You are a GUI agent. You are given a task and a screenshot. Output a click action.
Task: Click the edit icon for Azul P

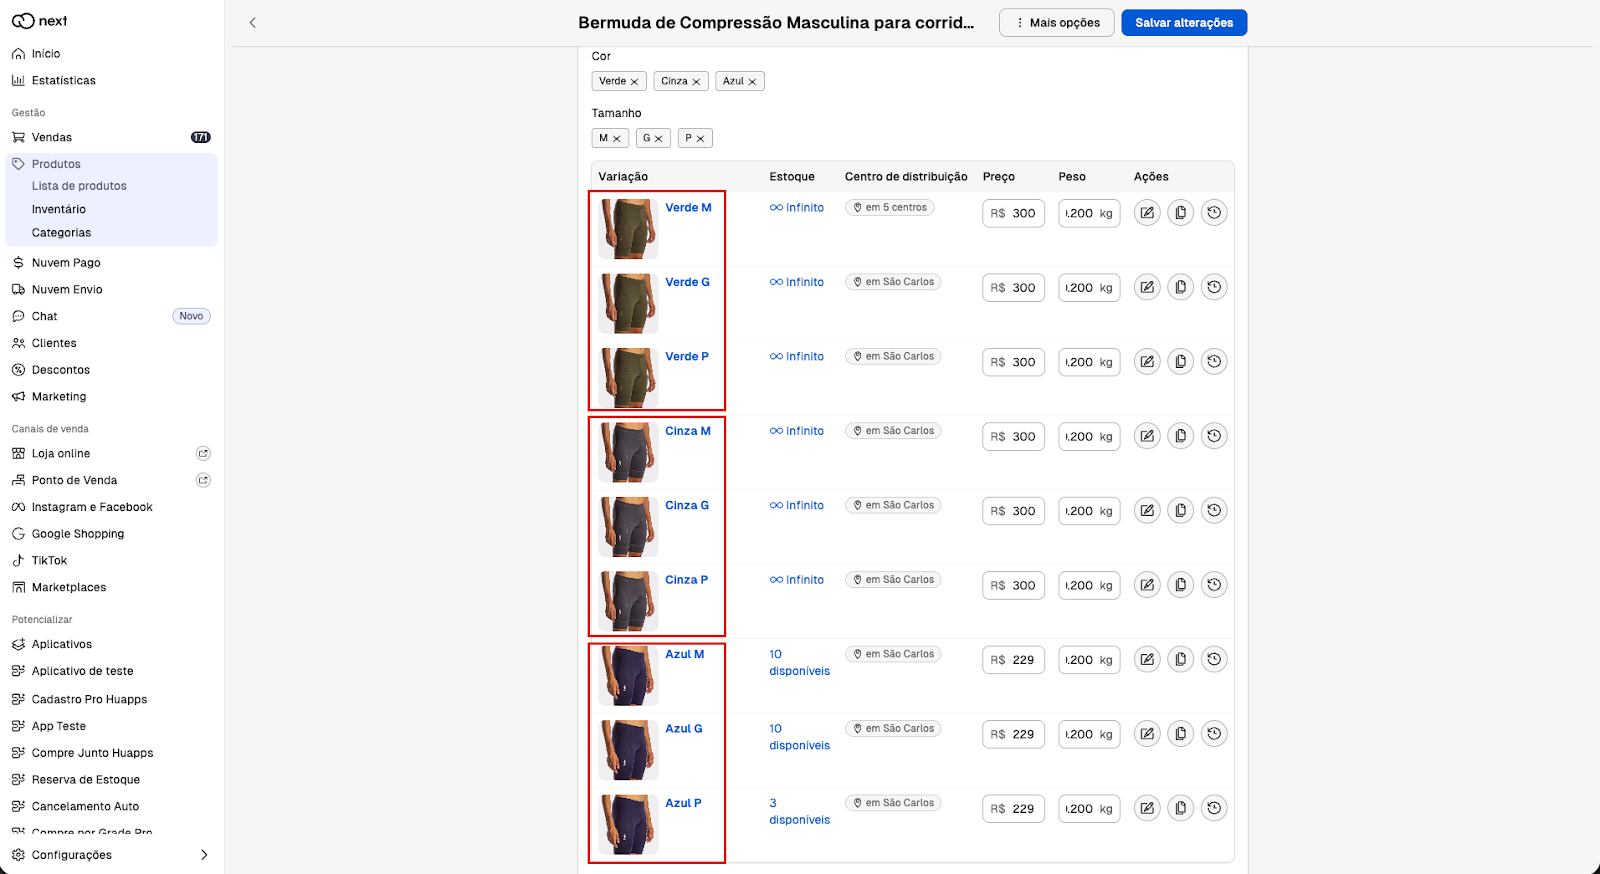(x=1147, y=808)
